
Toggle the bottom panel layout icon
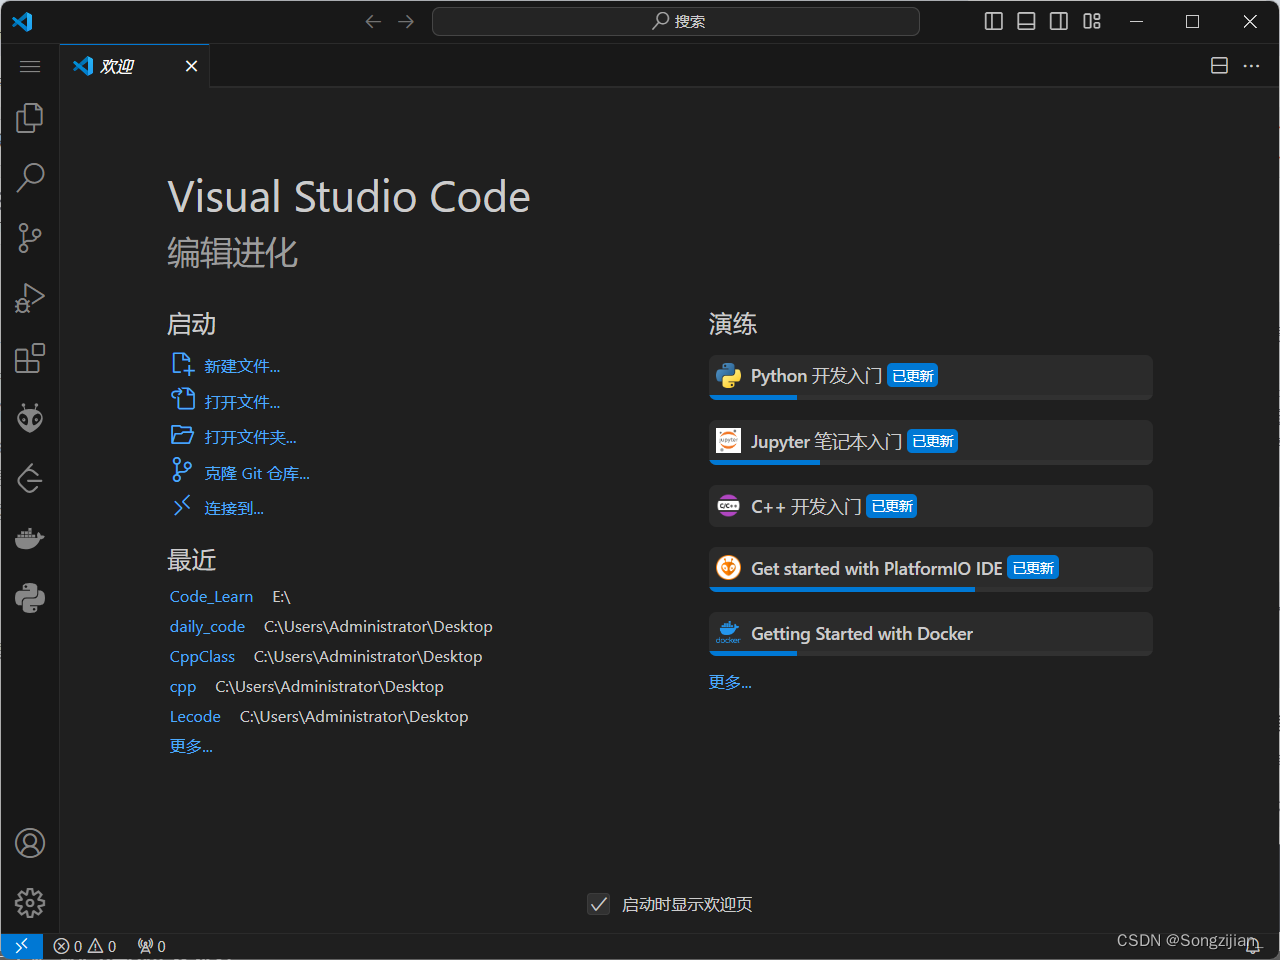pyautogui.click(x=1026, y=21)
